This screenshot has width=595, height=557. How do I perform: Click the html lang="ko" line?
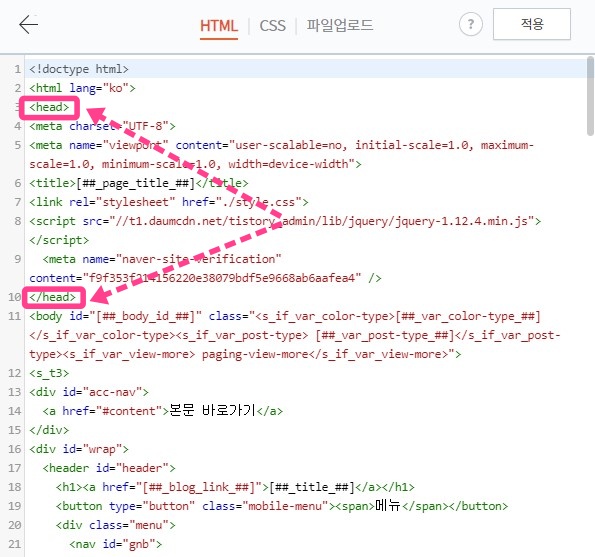82,88
